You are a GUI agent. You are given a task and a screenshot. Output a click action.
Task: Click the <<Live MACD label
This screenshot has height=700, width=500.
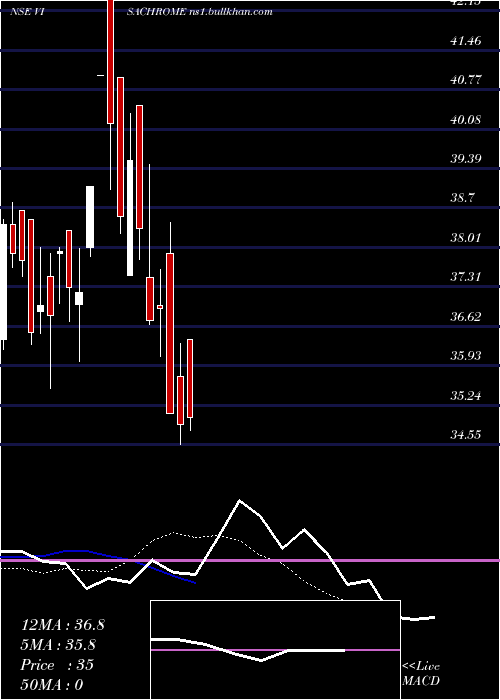click(421, 674)
